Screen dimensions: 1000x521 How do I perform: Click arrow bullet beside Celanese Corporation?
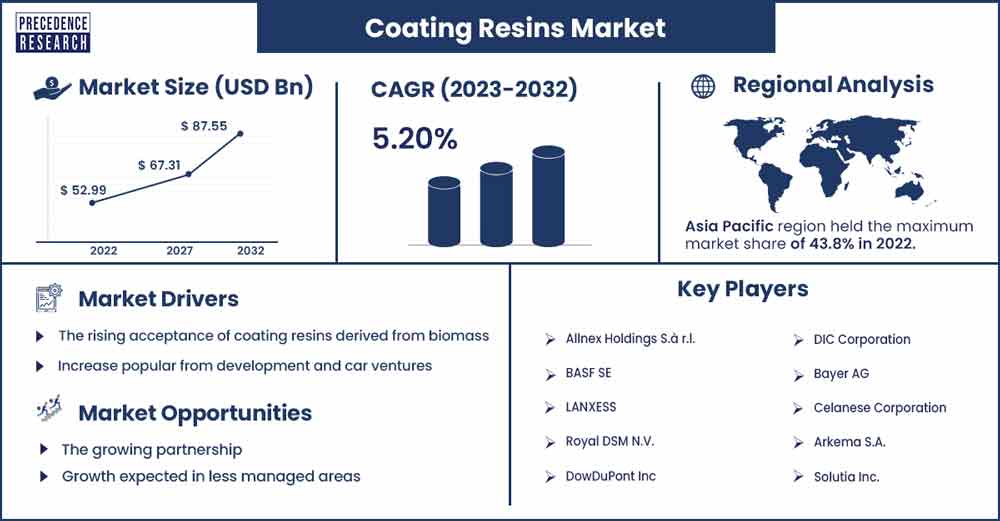(x=798, y=409)
